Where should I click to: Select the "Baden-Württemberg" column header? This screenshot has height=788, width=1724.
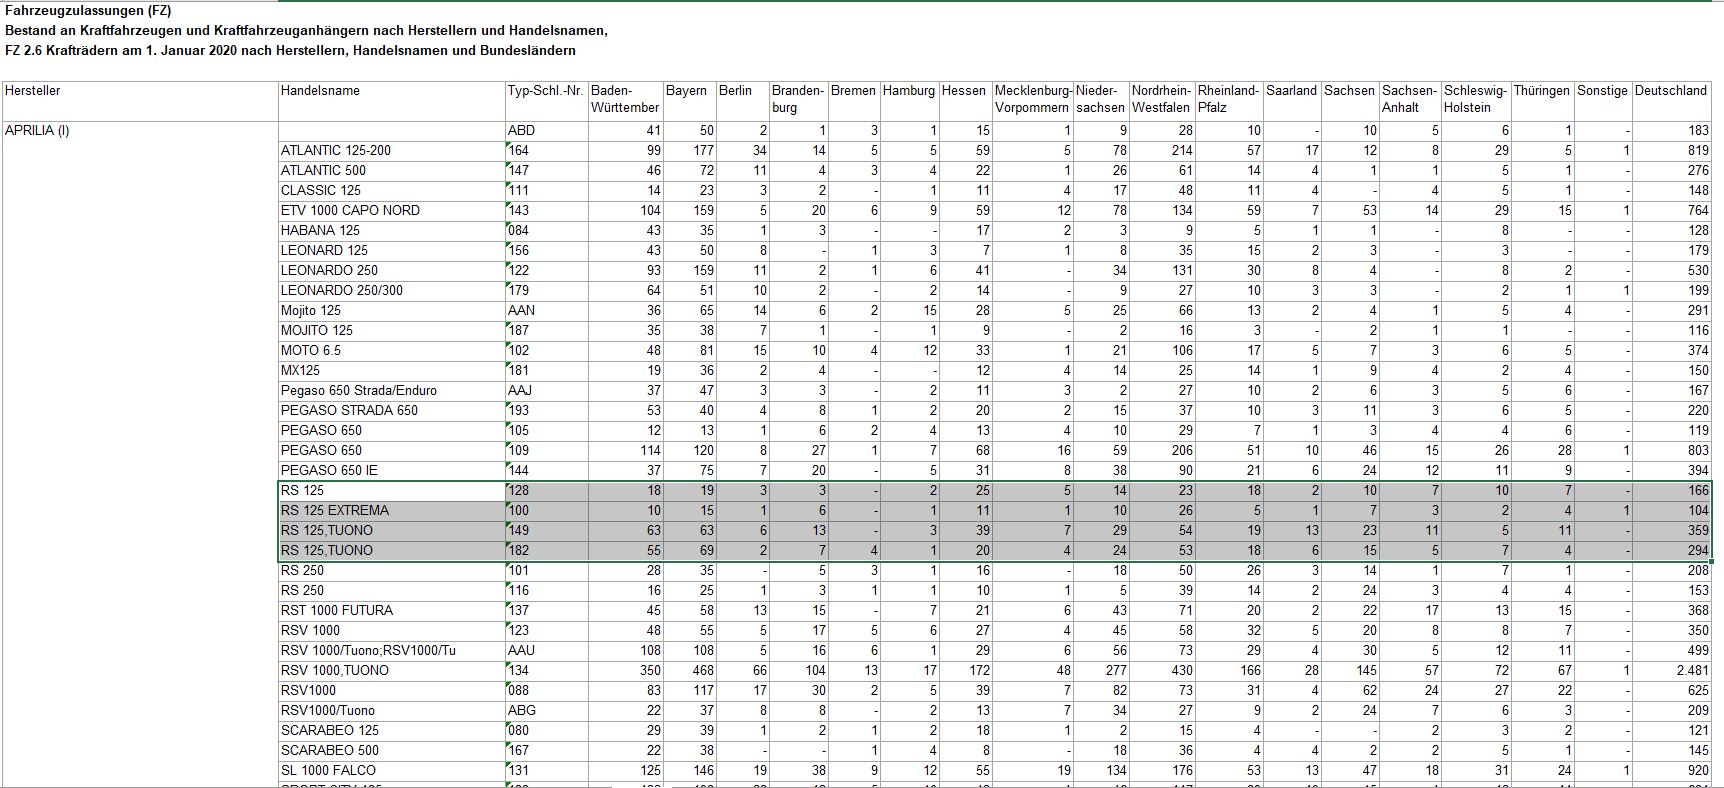(625, 99)
